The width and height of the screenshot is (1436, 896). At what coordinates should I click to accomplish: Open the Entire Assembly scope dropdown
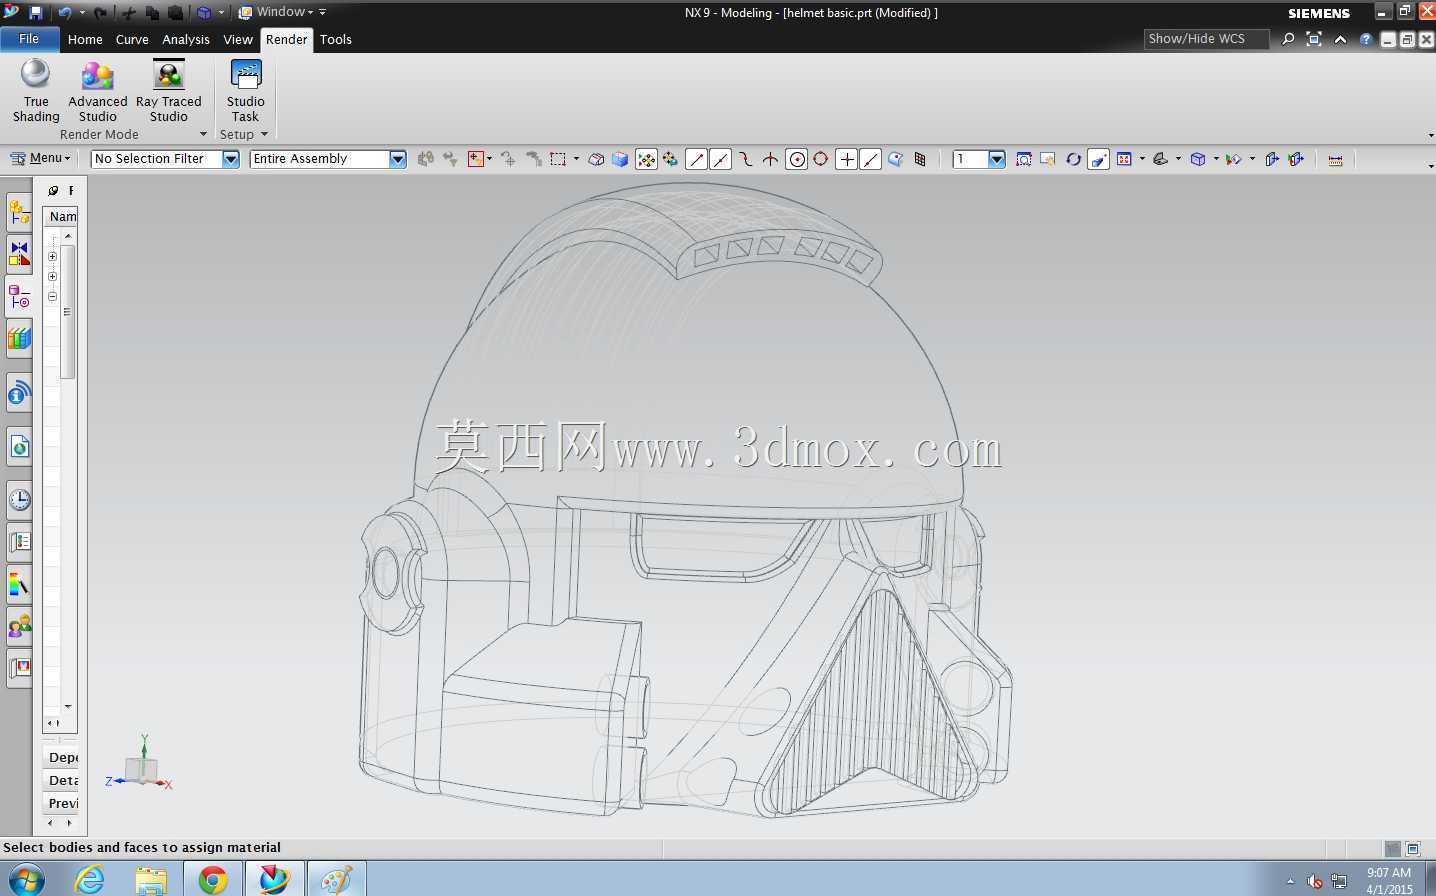398,159
